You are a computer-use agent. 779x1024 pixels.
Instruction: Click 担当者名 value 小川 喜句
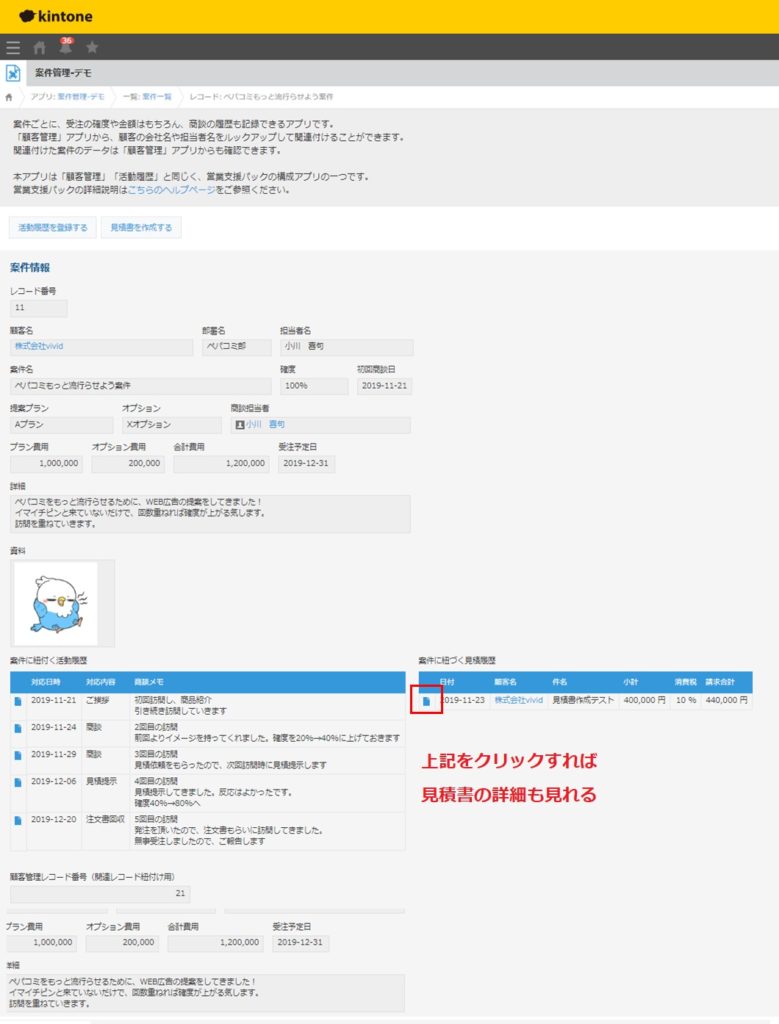pos(347,347)
